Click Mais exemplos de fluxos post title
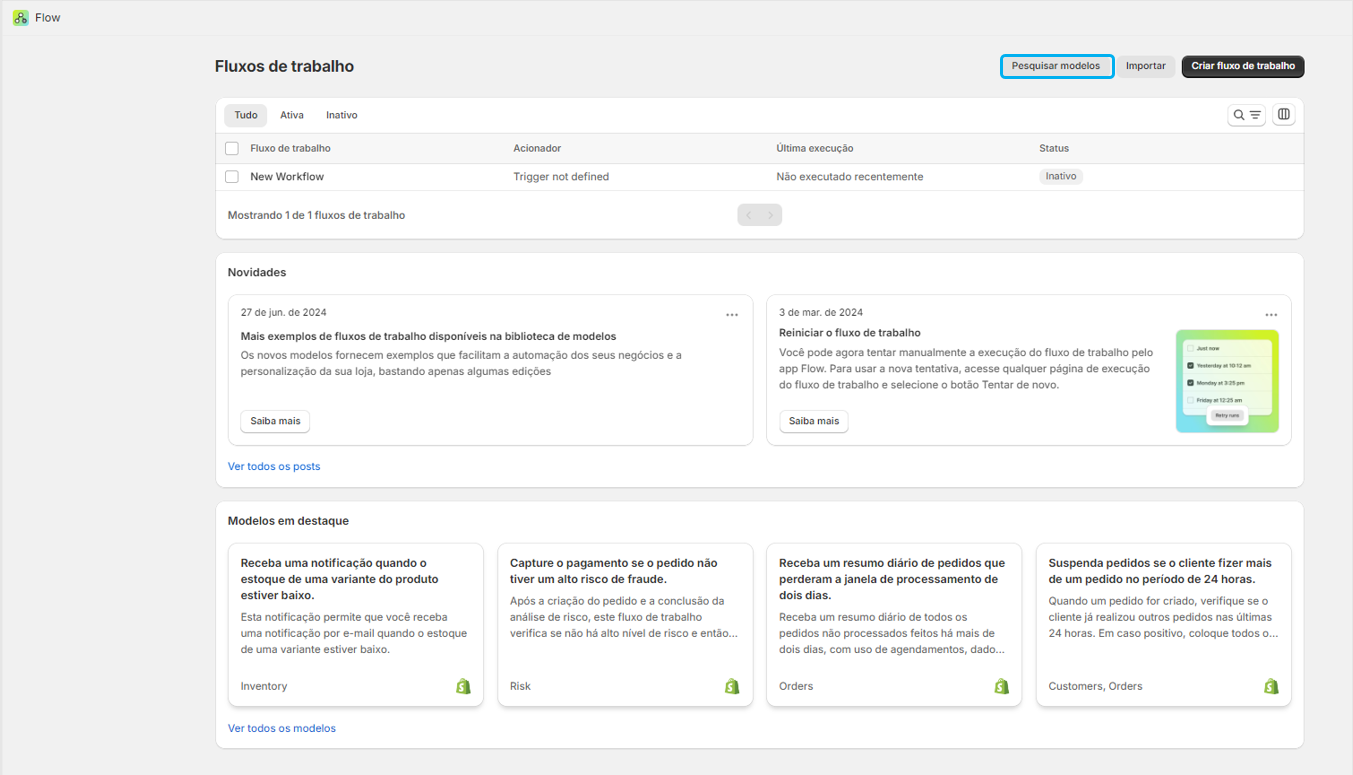The height and width of the screenshot is (775, 1353). [428, 336]
